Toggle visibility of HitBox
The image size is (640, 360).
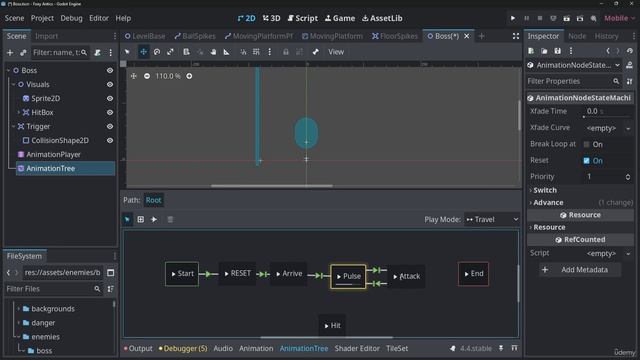point(110,112)
